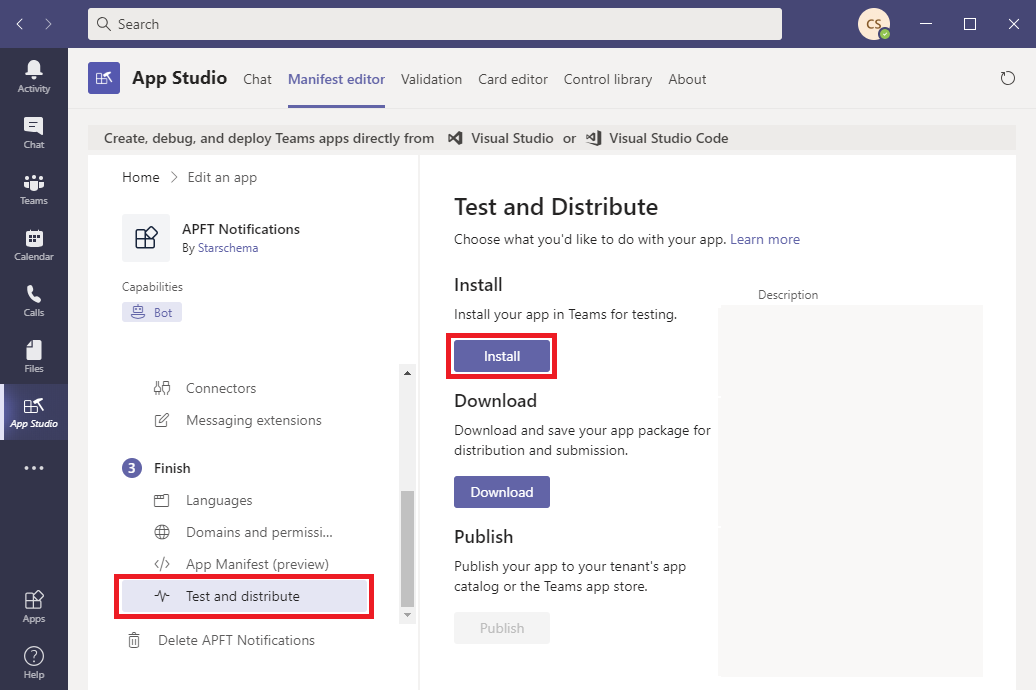Click the disabled Publish button
The image size is (1036, 690).
501,628
